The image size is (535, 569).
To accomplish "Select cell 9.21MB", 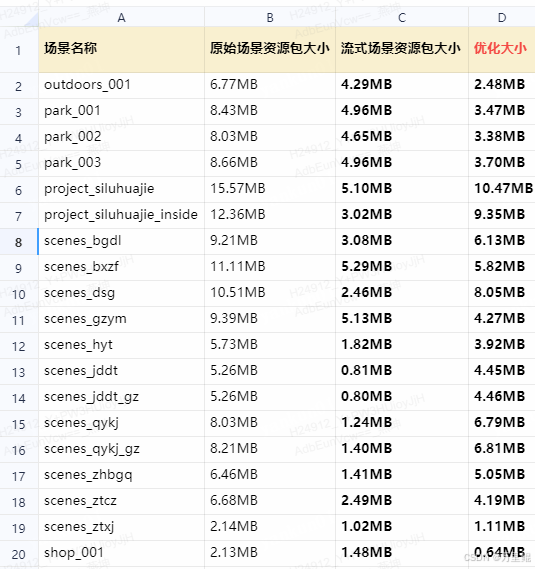I will 270,241.
